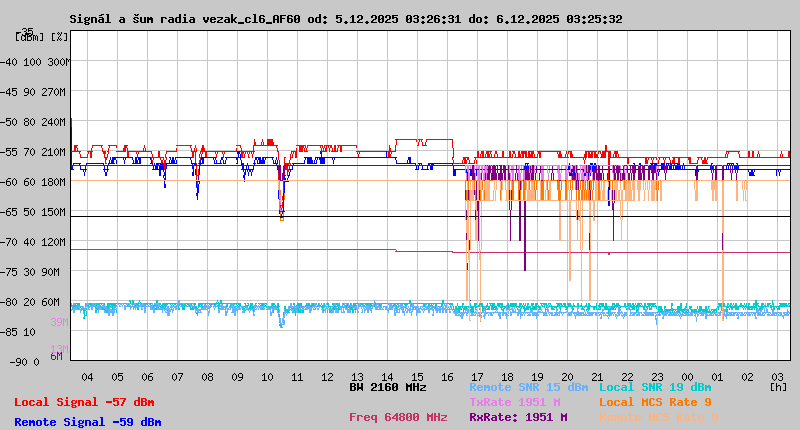The width and height of the screenshot is (800, 430).
Task: Select the RxRate 1951 M legend
Action: pyautogui.click(x=518, y=417)
